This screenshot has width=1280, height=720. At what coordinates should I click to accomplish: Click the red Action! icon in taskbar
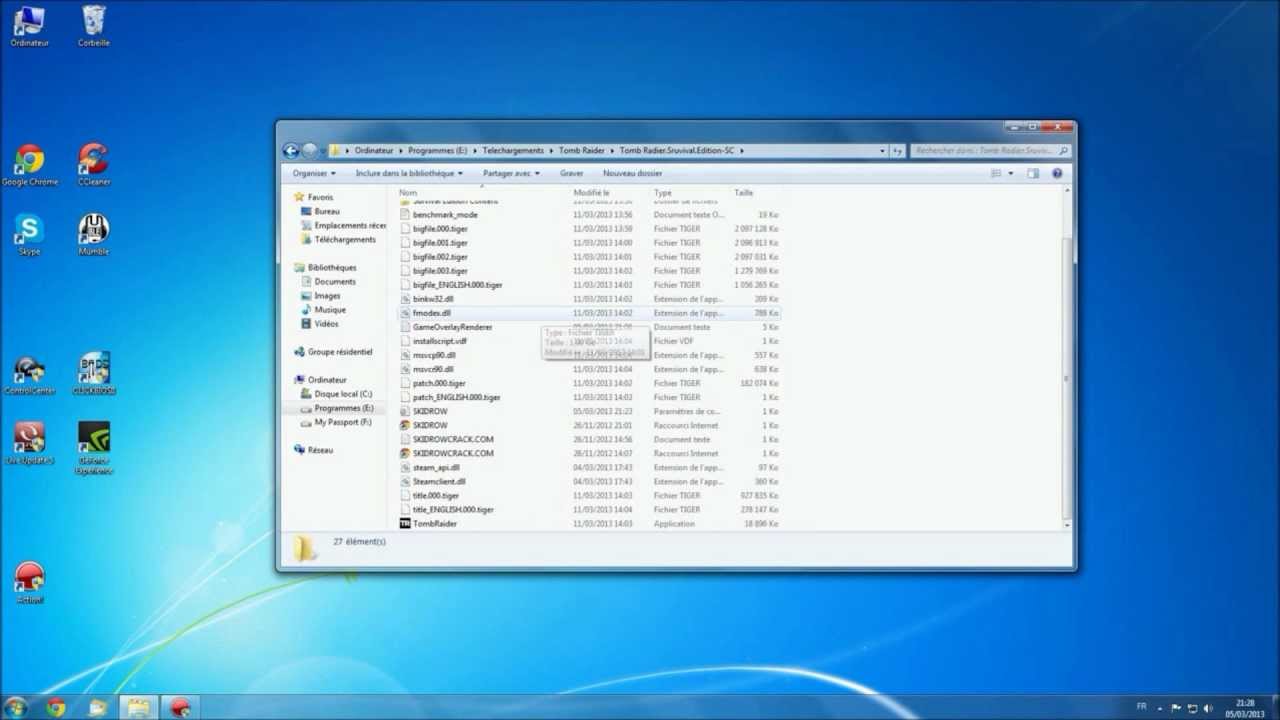180,707
